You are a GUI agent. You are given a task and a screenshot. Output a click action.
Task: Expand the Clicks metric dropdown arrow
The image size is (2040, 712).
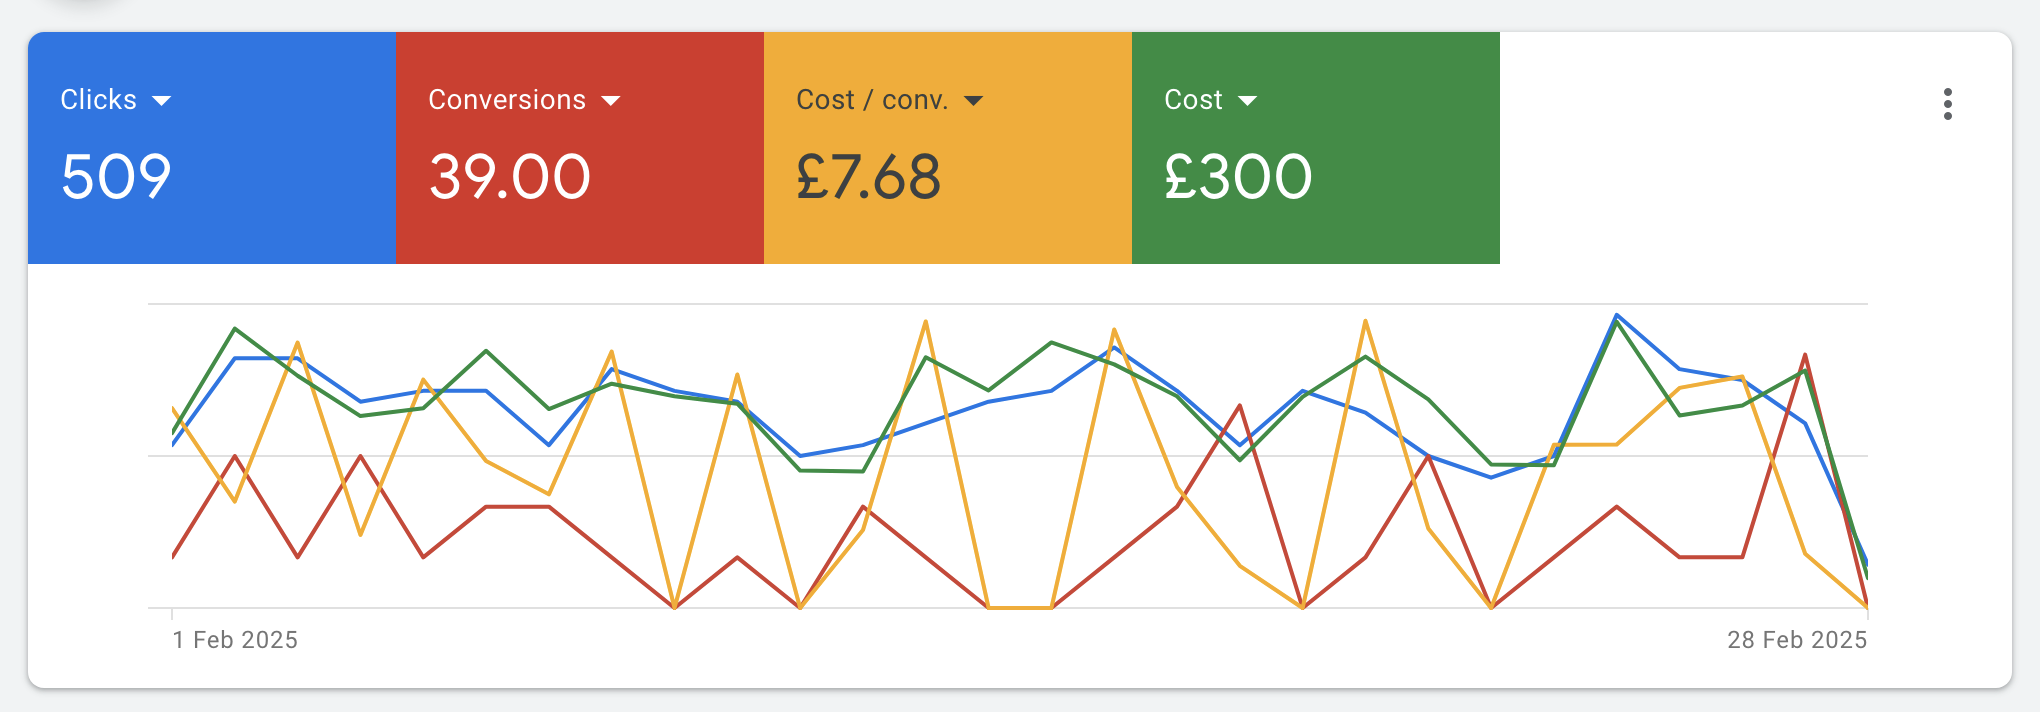[161, 101]
